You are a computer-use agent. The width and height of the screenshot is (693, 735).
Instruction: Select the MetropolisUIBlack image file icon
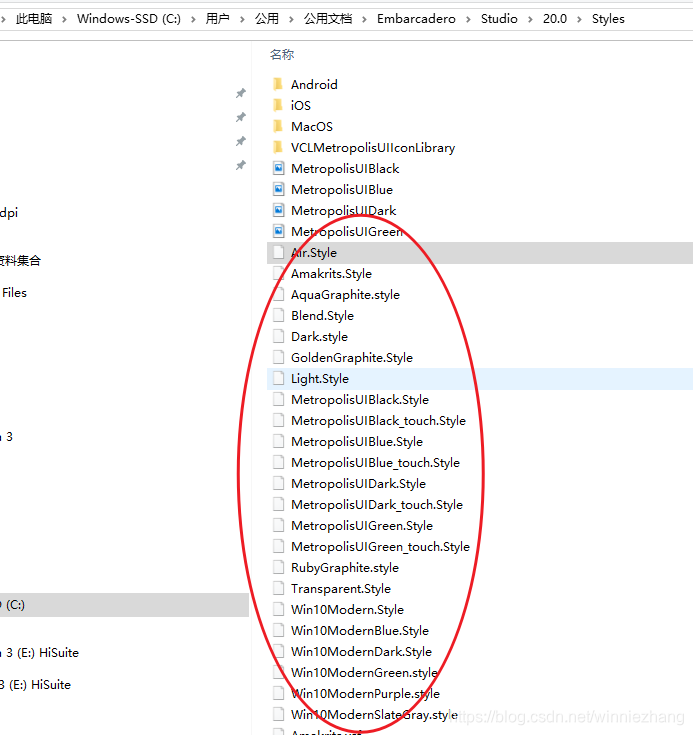pyautogui.click(x=279, y=168)
